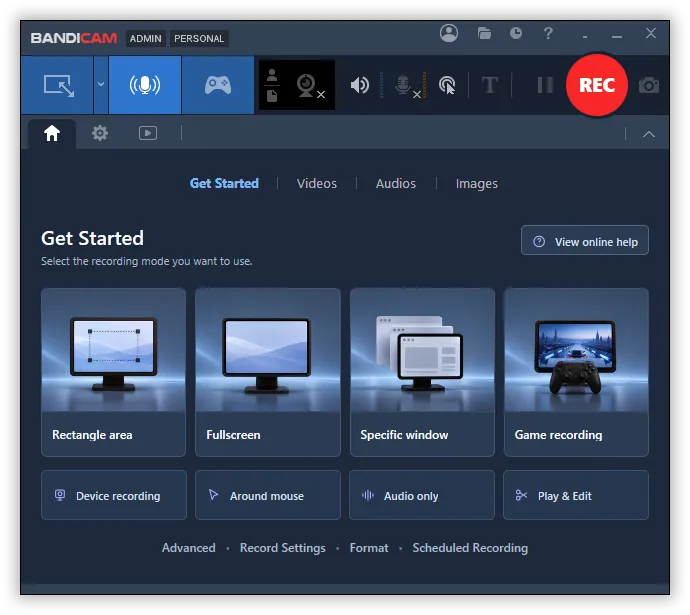690x615 pixels.
Task: Open the screen recording mode dropdown arrow
Action: tap(101, 85)
